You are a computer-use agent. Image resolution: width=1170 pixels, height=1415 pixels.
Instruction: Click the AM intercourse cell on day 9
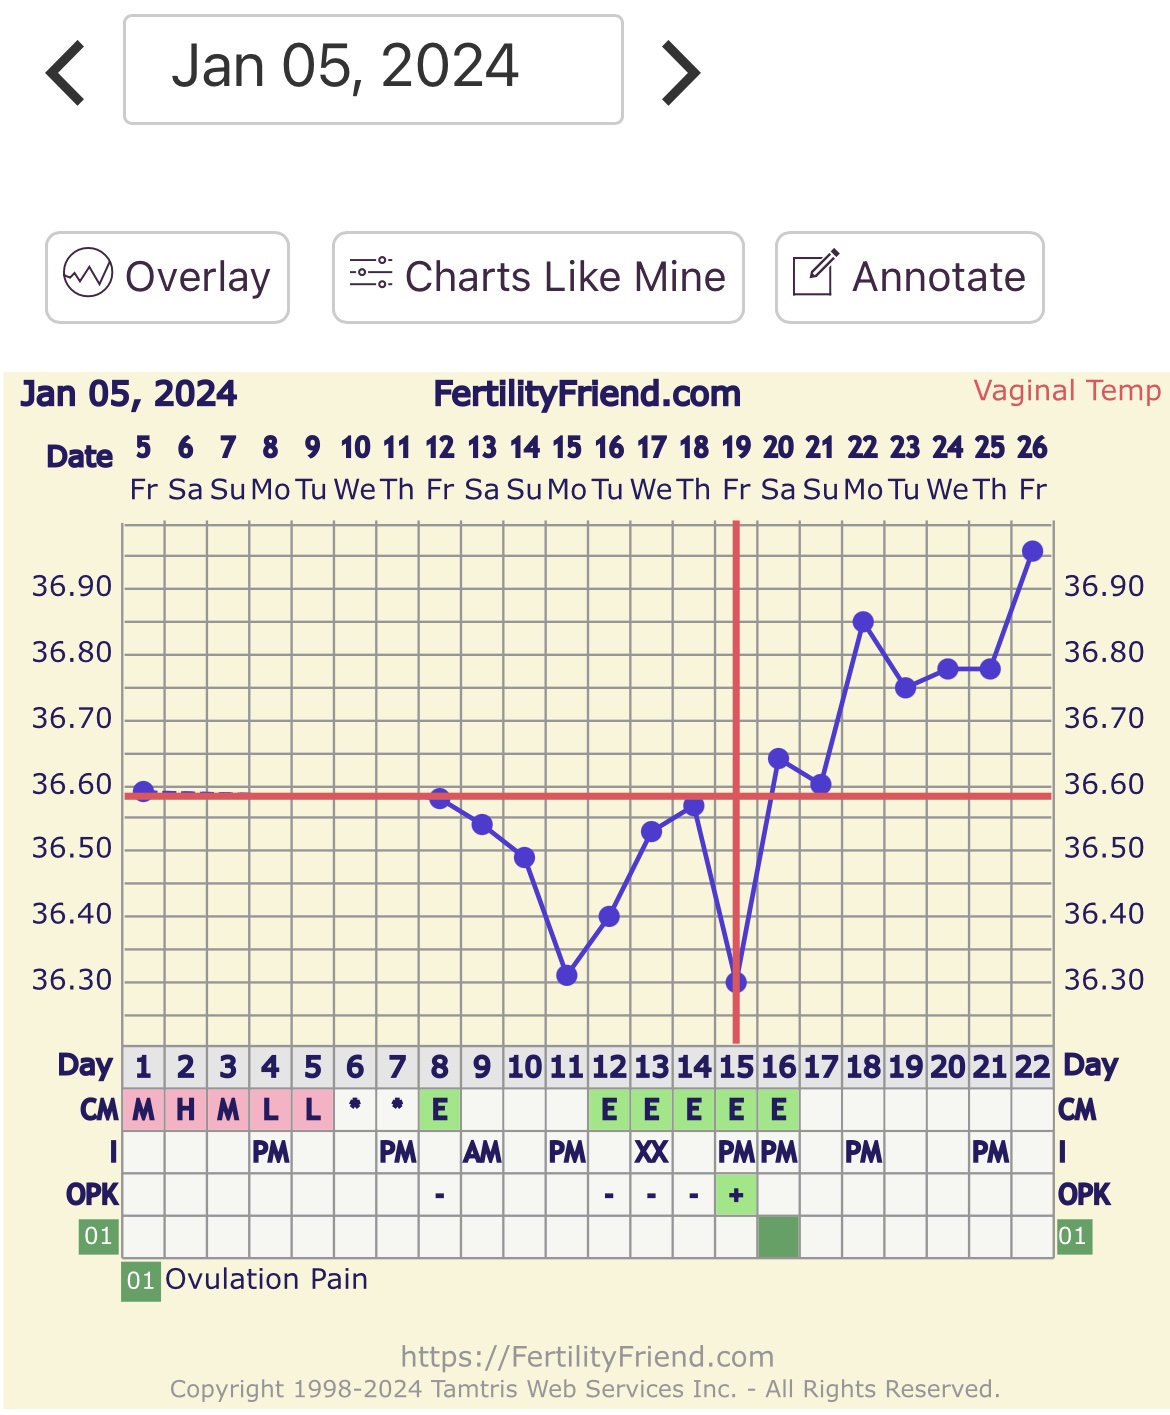click(x=482, y=1153)
